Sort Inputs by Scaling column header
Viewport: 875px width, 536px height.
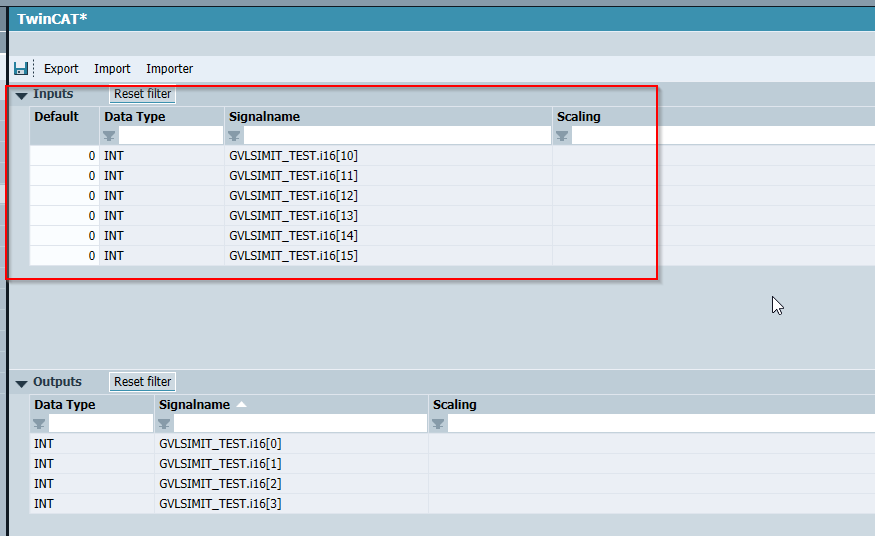pyautogui.click(x=579, y=117)
